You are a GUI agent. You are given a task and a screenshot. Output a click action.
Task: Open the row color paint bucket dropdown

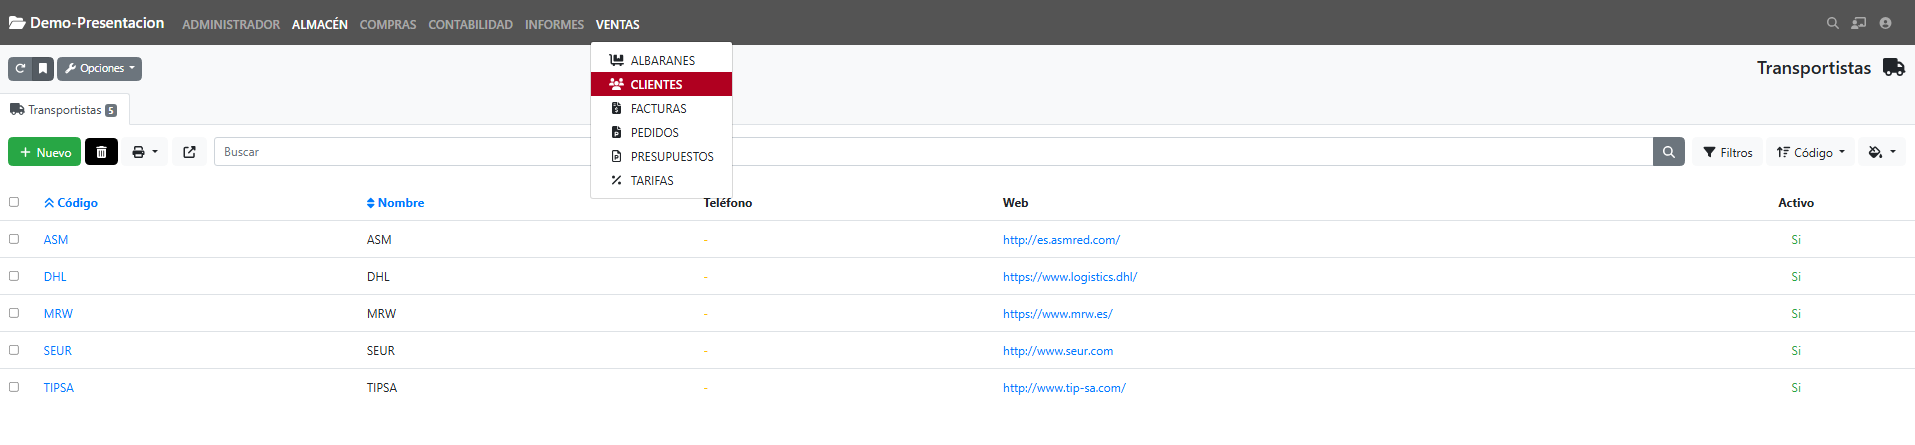coord(1881,152)
